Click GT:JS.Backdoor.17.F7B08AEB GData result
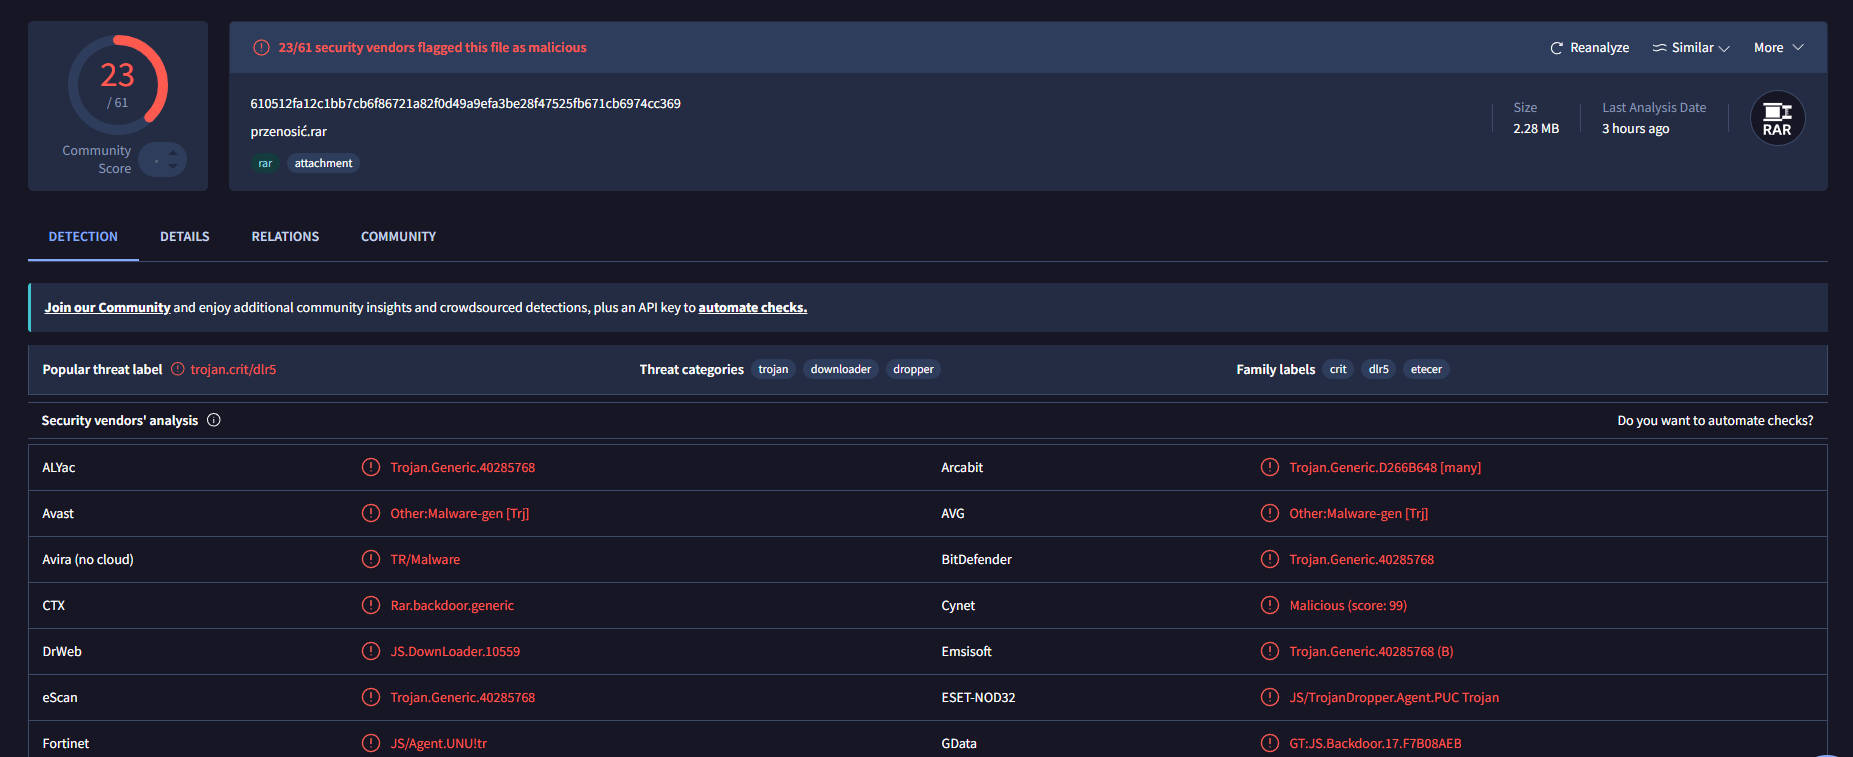Image resolution: width=1853 pixels, height=757 pixels. 1375,743
